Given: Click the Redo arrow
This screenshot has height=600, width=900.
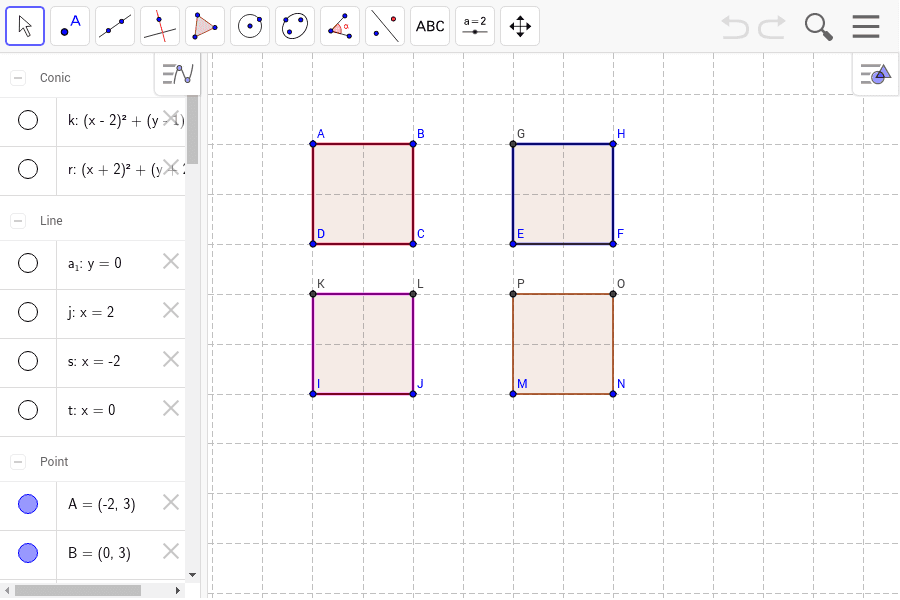Looking at the screenshot, I should tap(772, 26).
